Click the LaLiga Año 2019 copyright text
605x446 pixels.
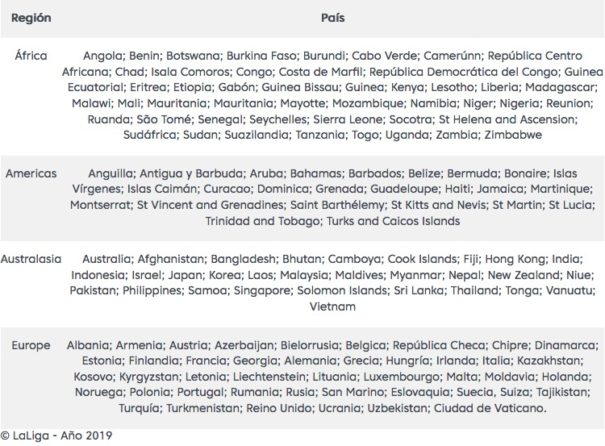(x=56, y=436)
